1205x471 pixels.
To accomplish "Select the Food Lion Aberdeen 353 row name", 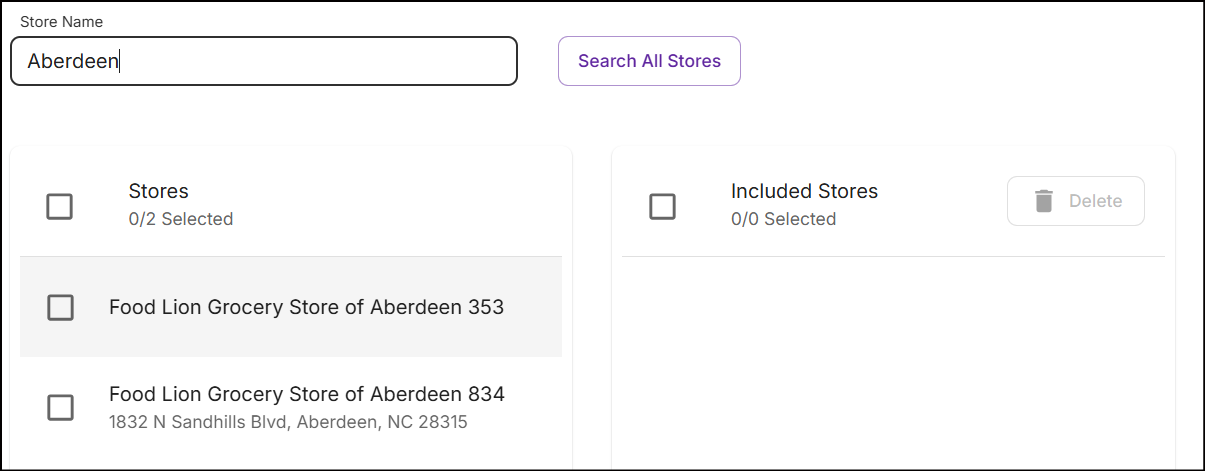I will 306,307.
